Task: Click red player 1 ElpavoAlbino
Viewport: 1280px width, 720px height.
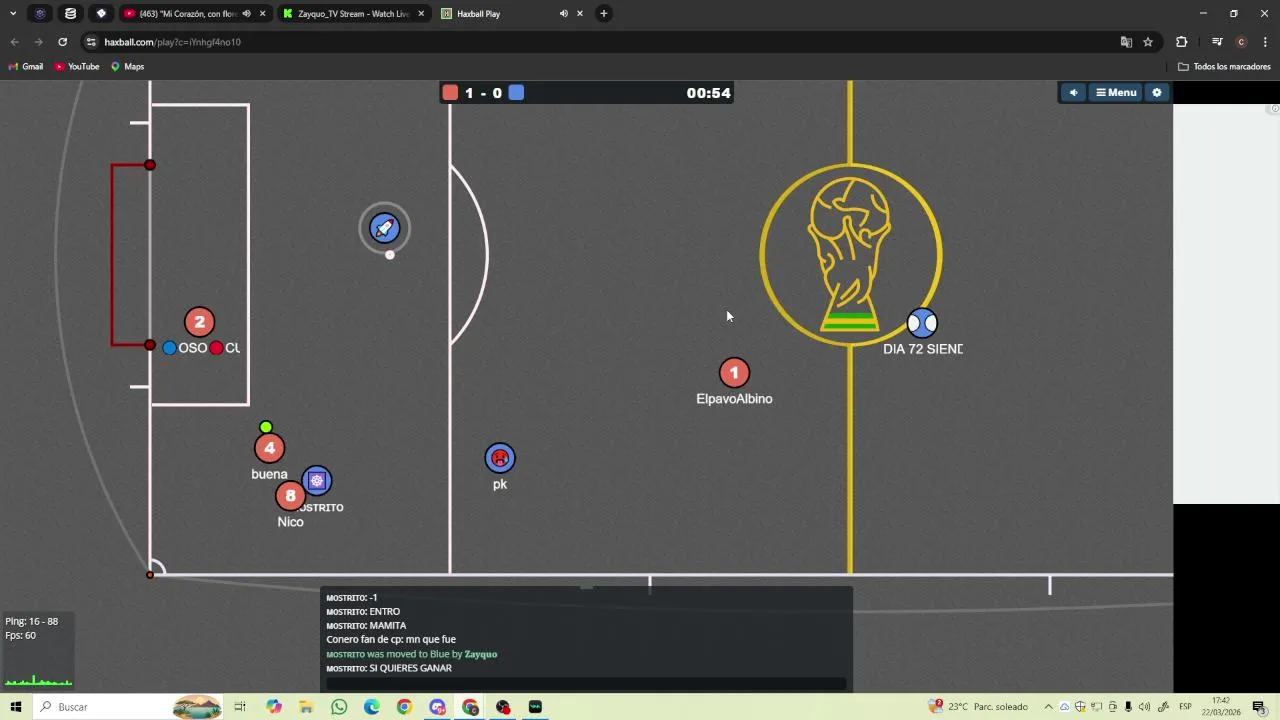Action: pos(734,373)
